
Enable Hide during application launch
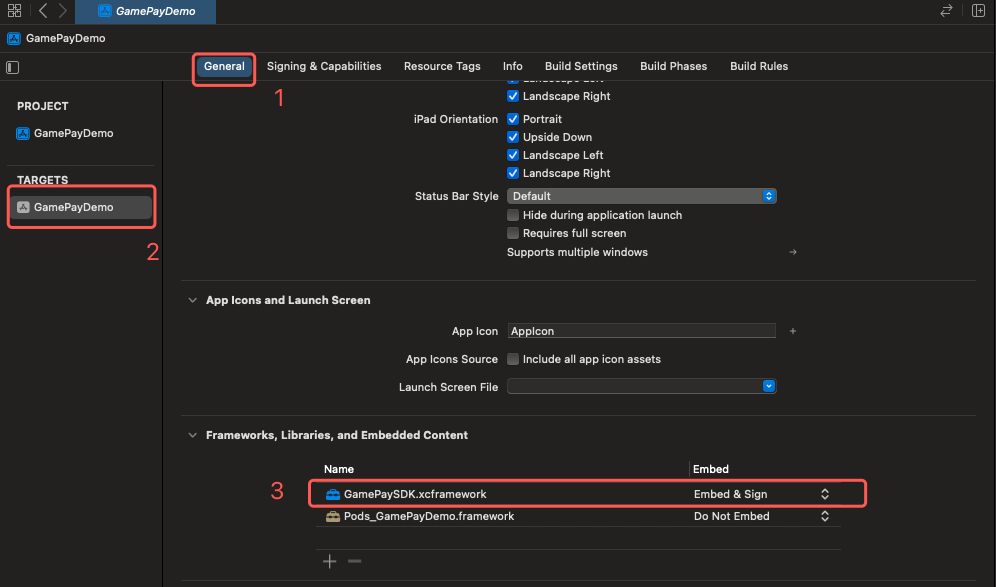pyautogui.click(x=513, y=215)
